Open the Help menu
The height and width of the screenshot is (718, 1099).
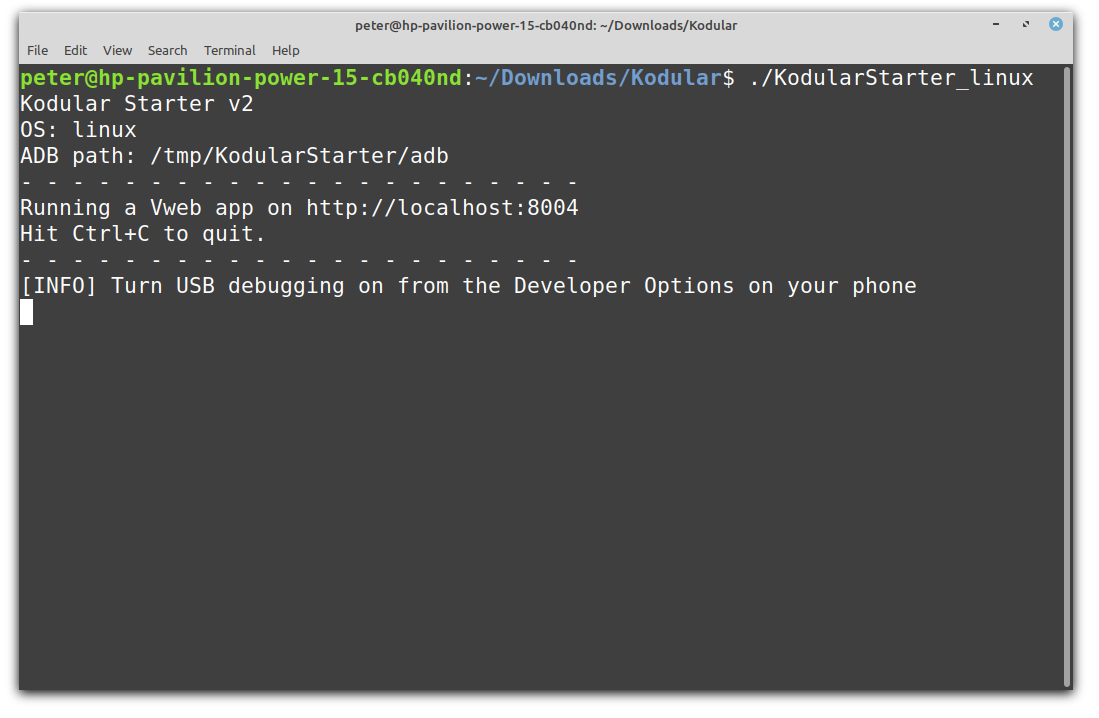click(285, 50)
